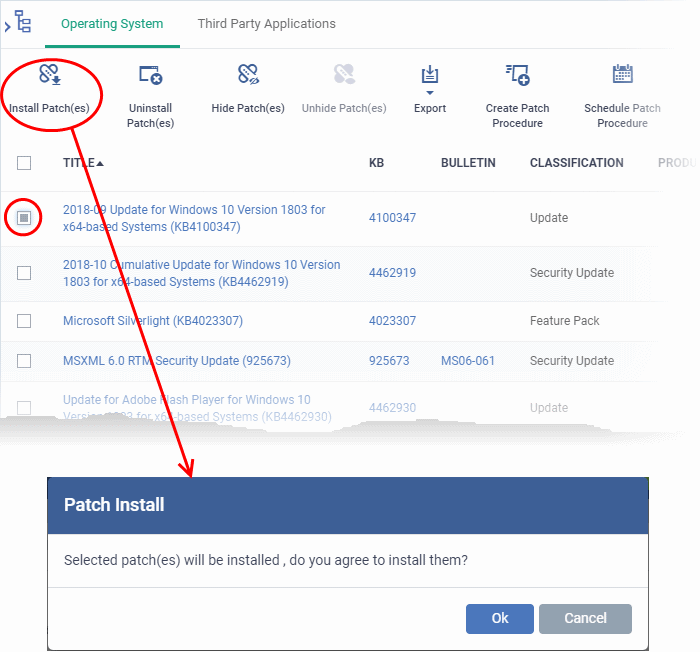Switch to Operating System tab
Viewport: 700px width, 652px height.
click(112, 24)
